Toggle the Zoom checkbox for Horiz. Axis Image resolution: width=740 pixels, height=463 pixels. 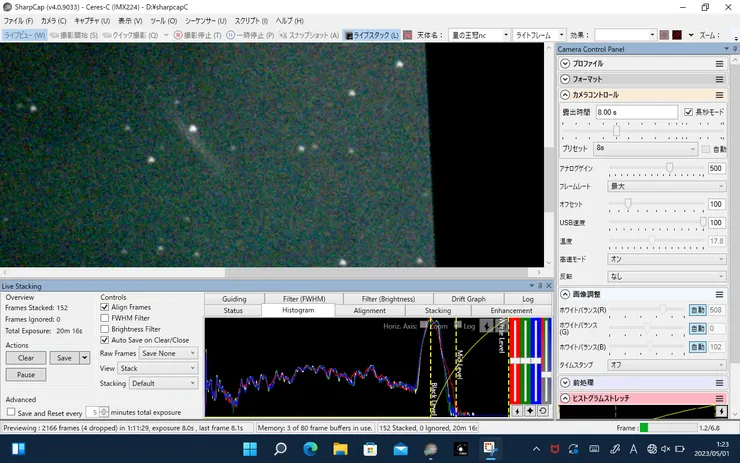424,325
